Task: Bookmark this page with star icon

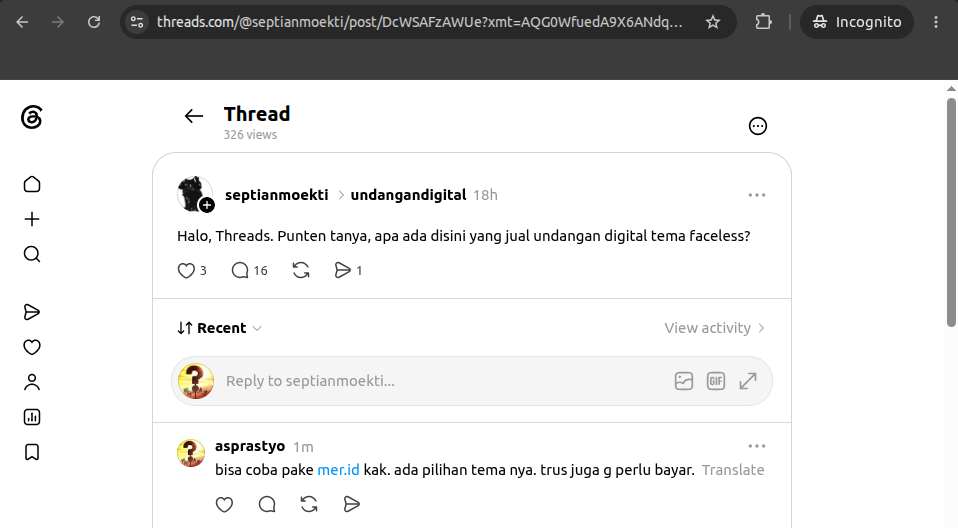Action: coord(712,22)
